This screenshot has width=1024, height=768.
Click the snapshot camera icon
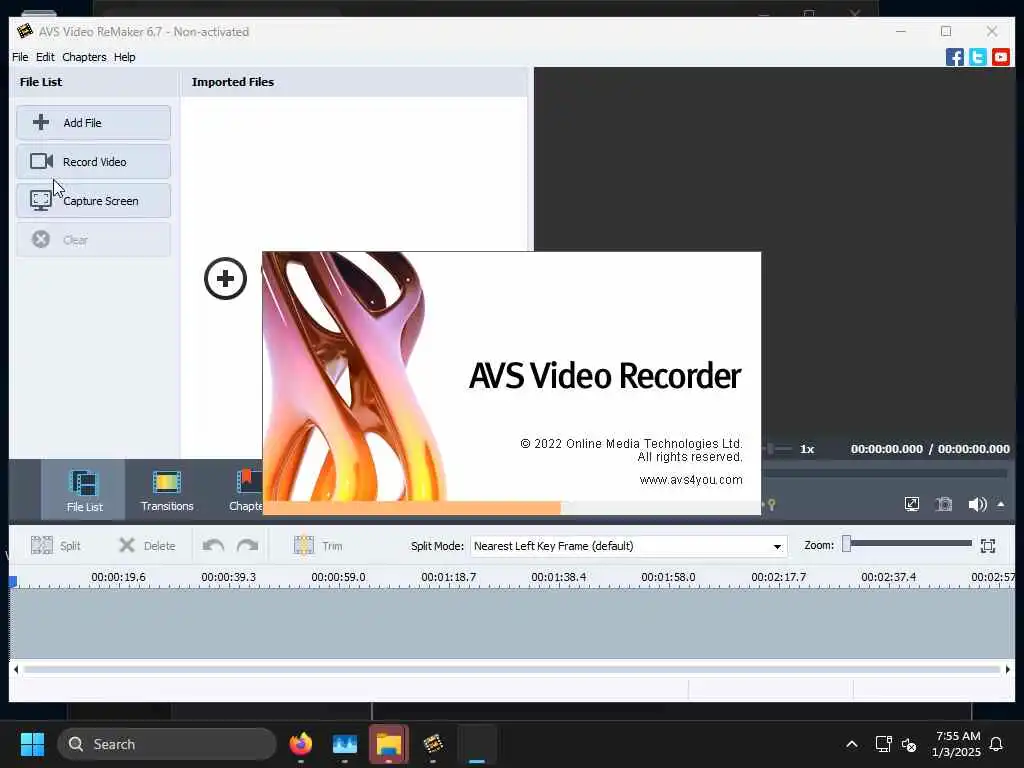coord(944,504)
